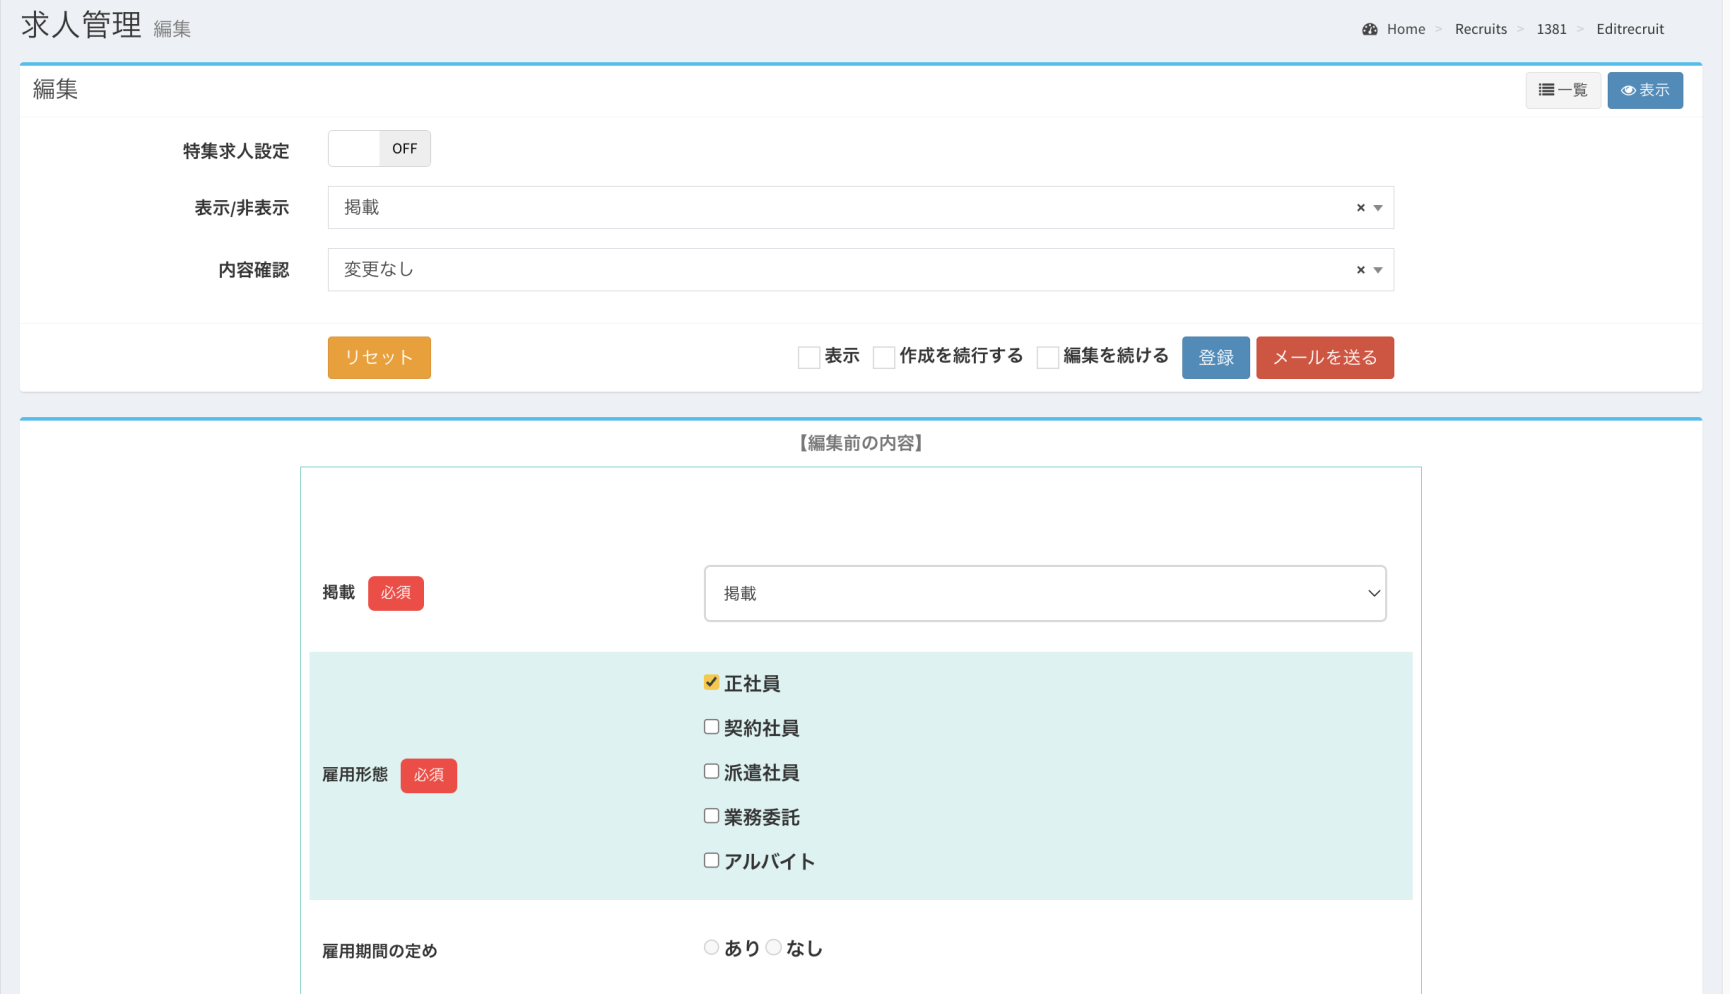The height and width of the screenshot is (994, 1730).
Task: Clear the 内容確認 selection with the x icon
Action: tap(1360, 270)
